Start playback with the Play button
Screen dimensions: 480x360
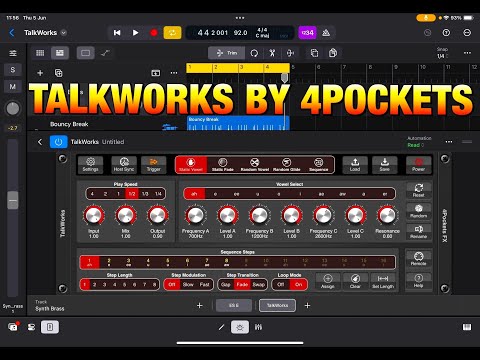pyautogui.click(x=135, y=33)
